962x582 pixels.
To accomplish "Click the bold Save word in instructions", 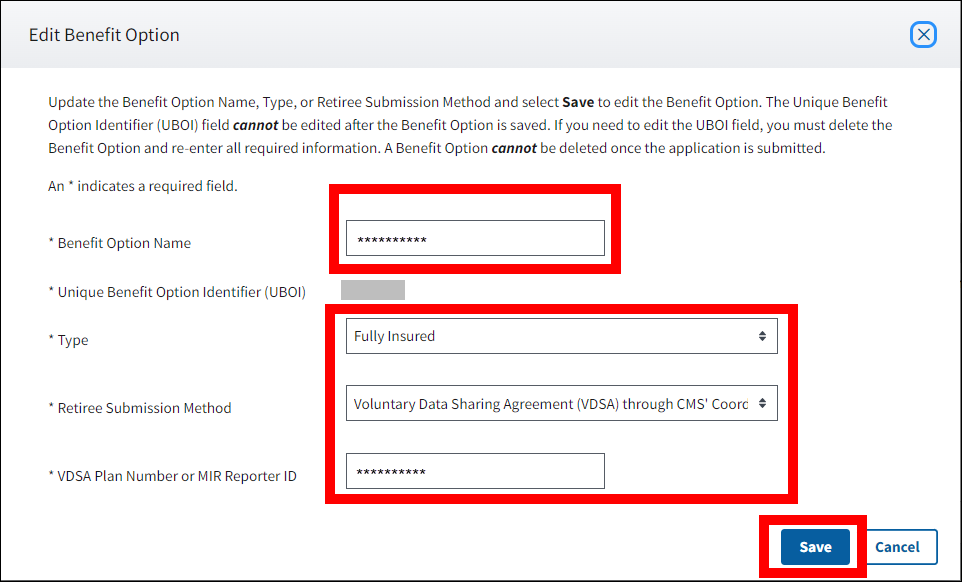I will 578,102.
